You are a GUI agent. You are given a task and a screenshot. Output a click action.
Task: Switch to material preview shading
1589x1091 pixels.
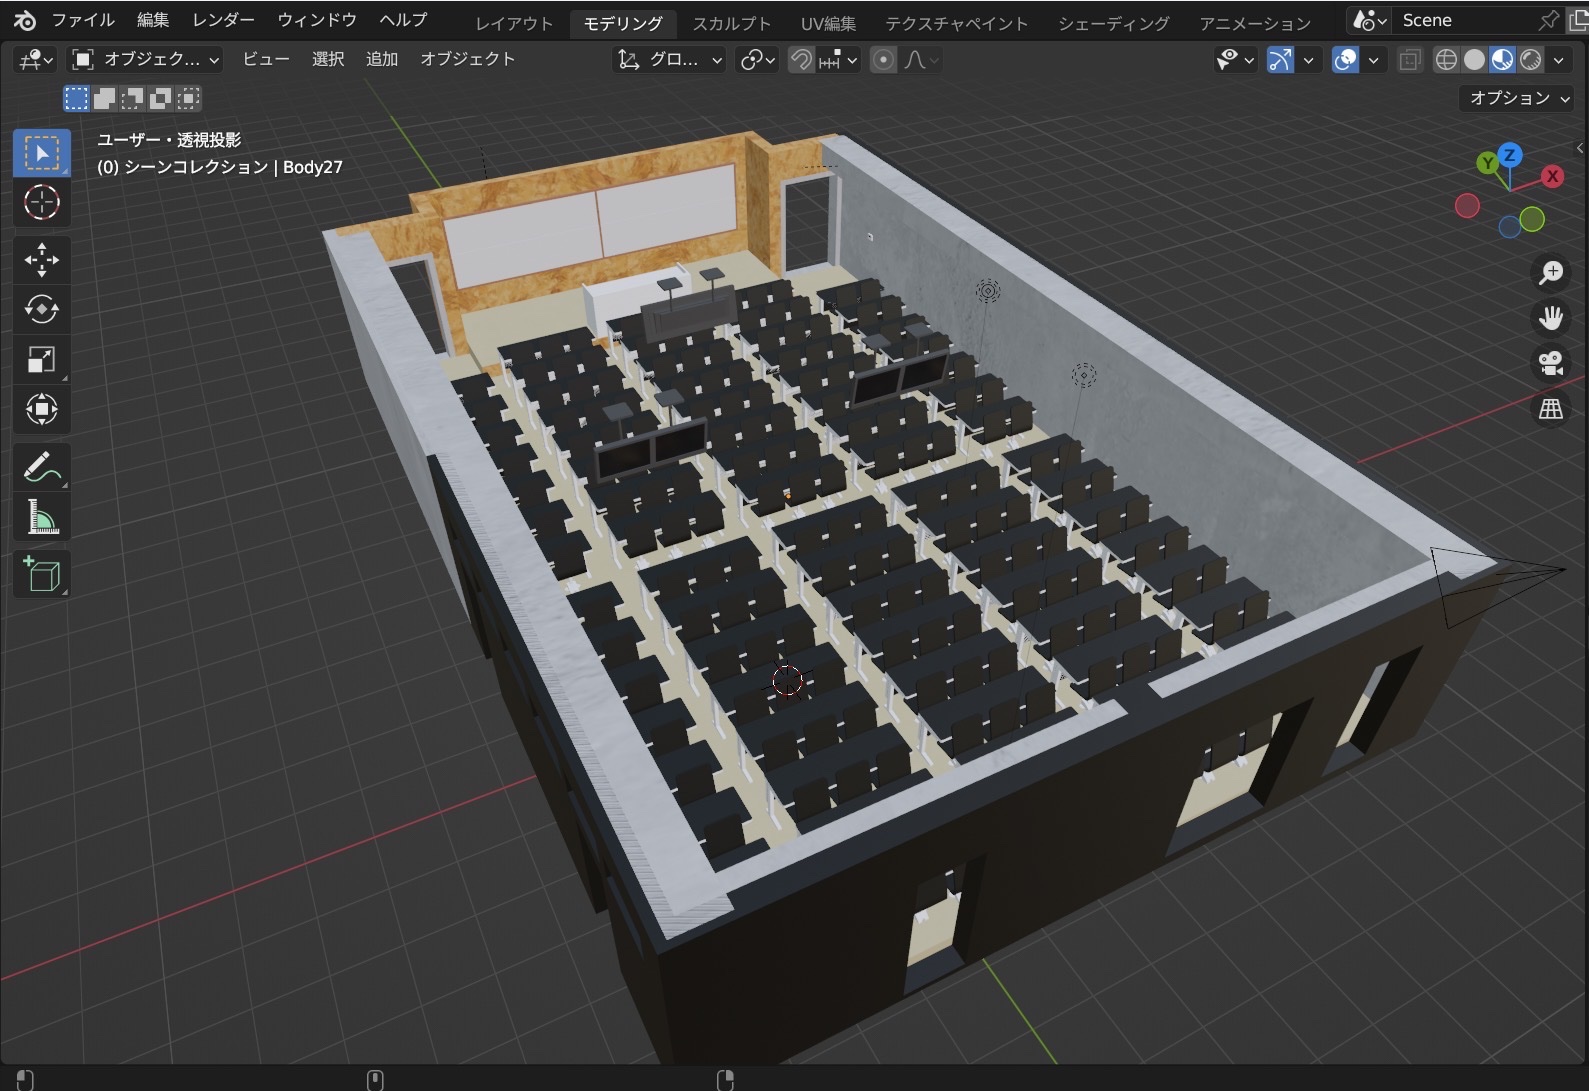point(1502,60)
